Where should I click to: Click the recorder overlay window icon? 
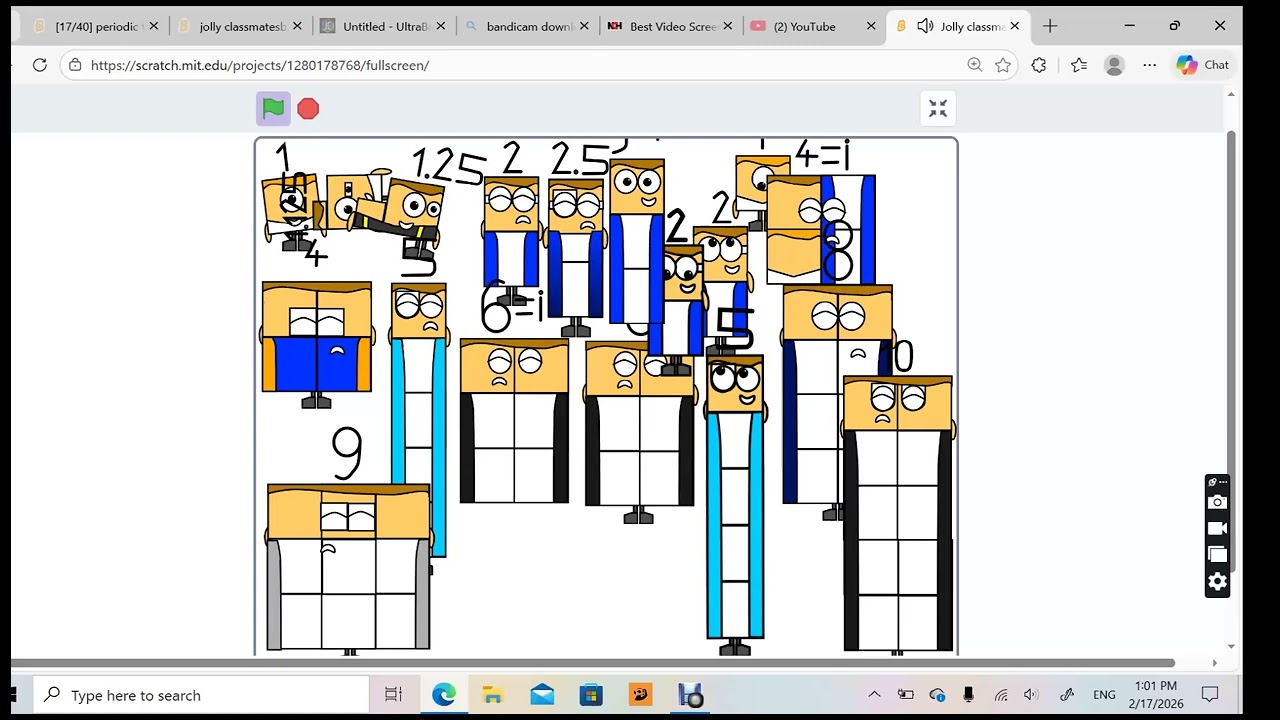pyautogui.click(x=1217, y=555)
